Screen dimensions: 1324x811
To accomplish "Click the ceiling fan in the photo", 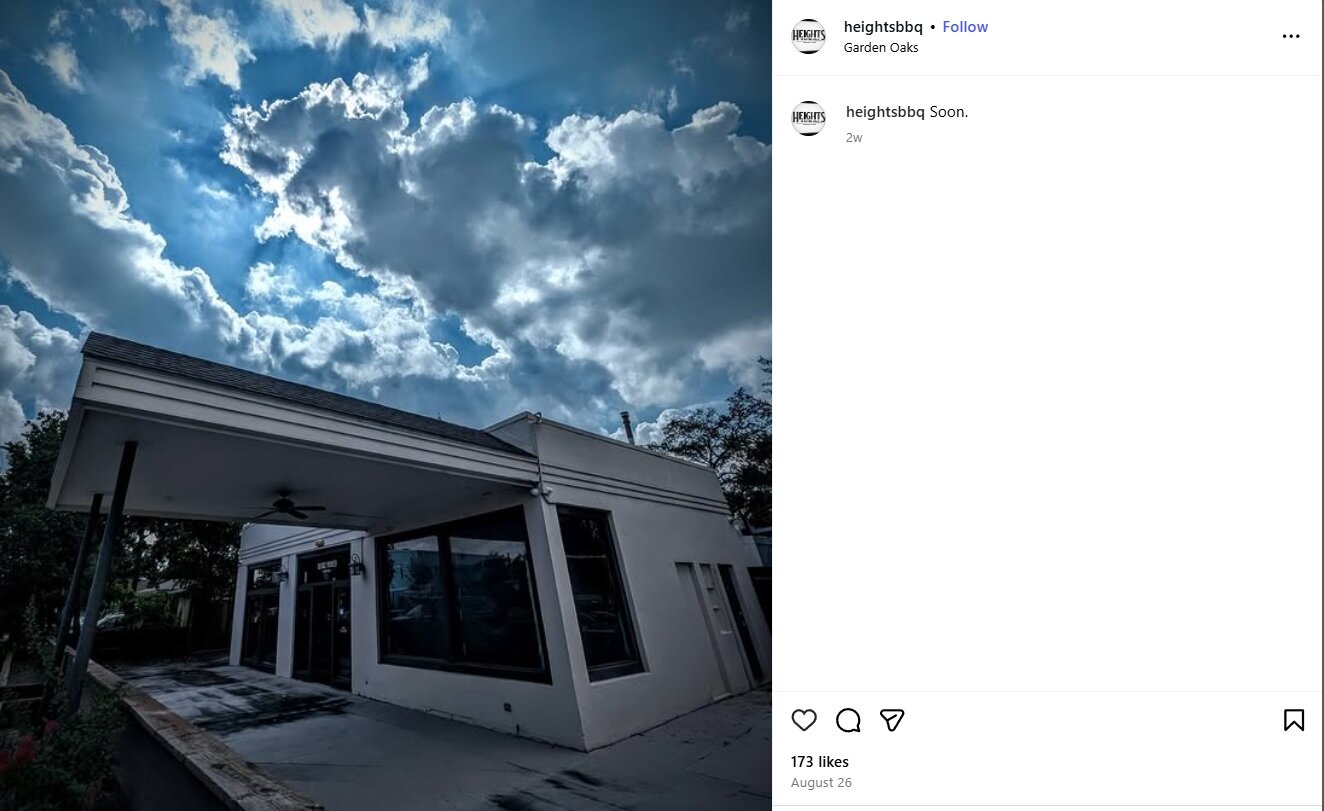I will [287, 506].
